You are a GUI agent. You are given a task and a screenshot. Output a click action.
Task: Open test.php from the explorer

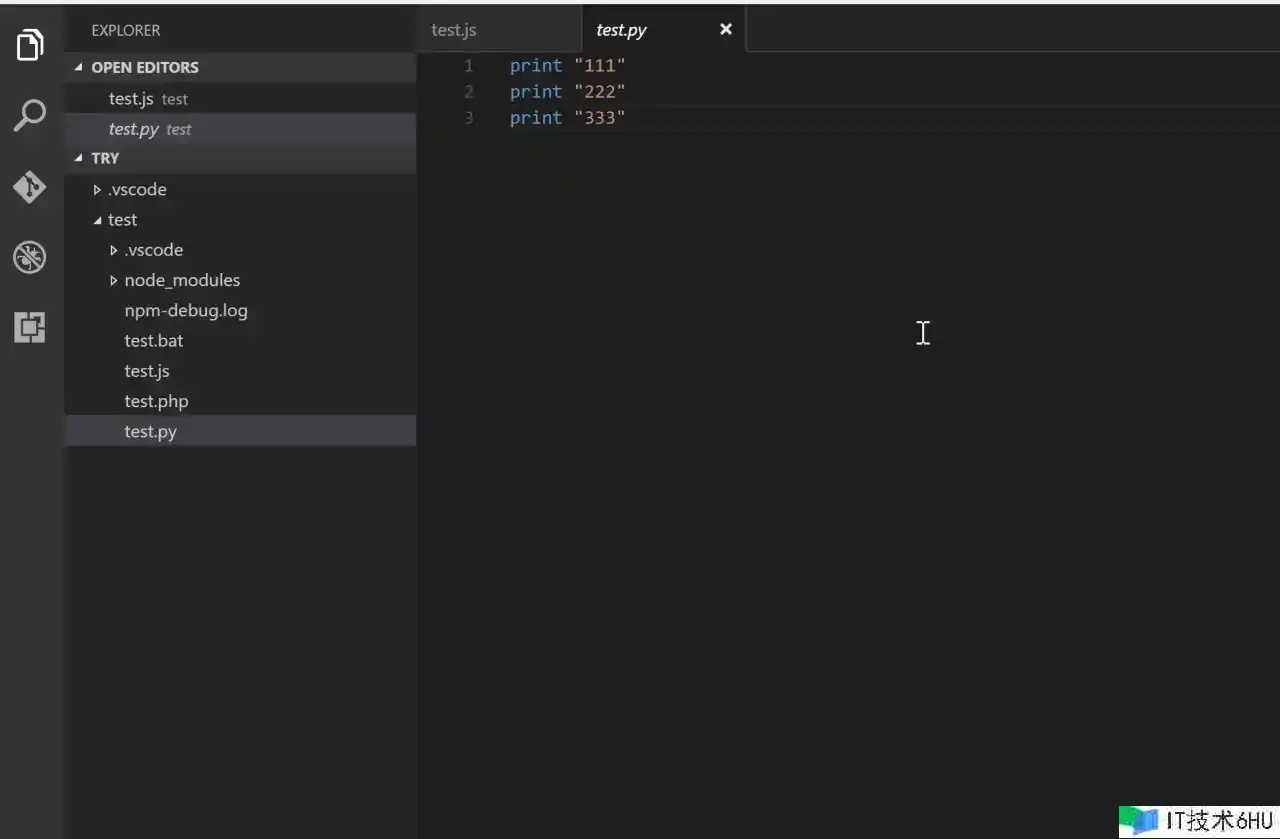click(x=156, y=401)
